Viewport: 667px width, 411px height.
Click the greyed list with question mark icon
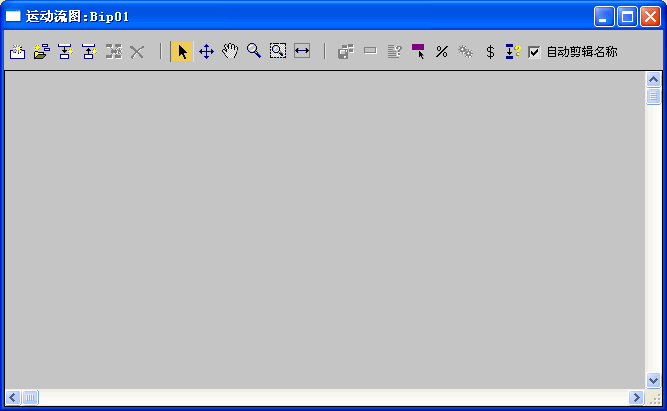(x=394, y=51)
